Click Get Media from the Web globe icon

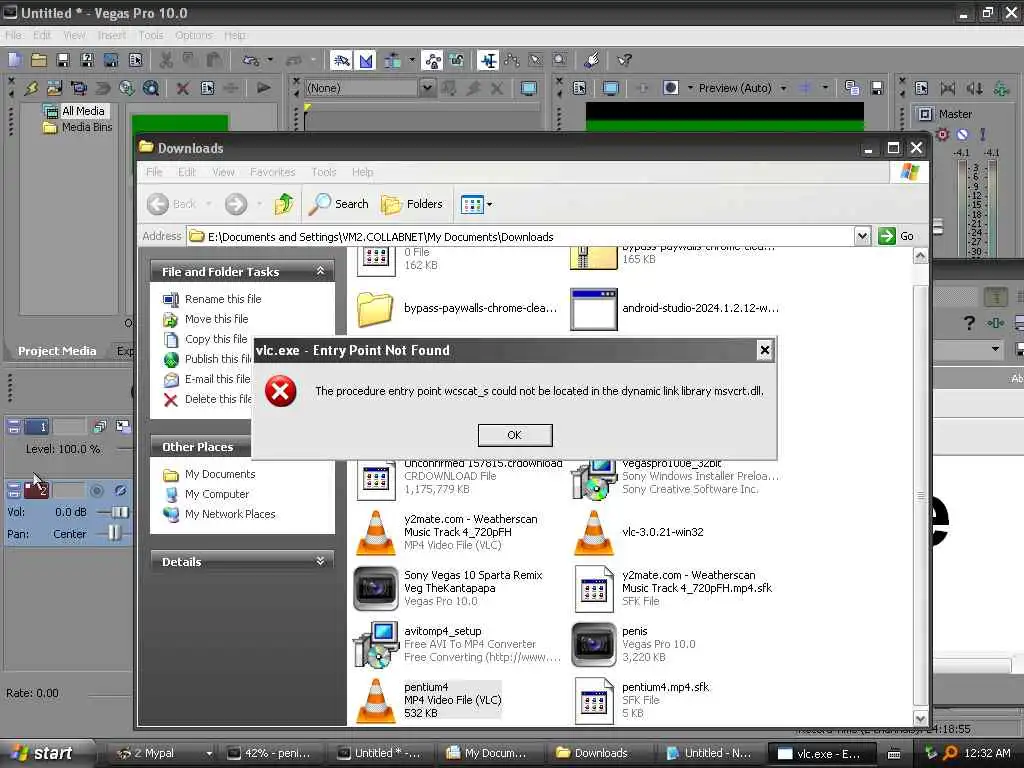tap(127, 88)
